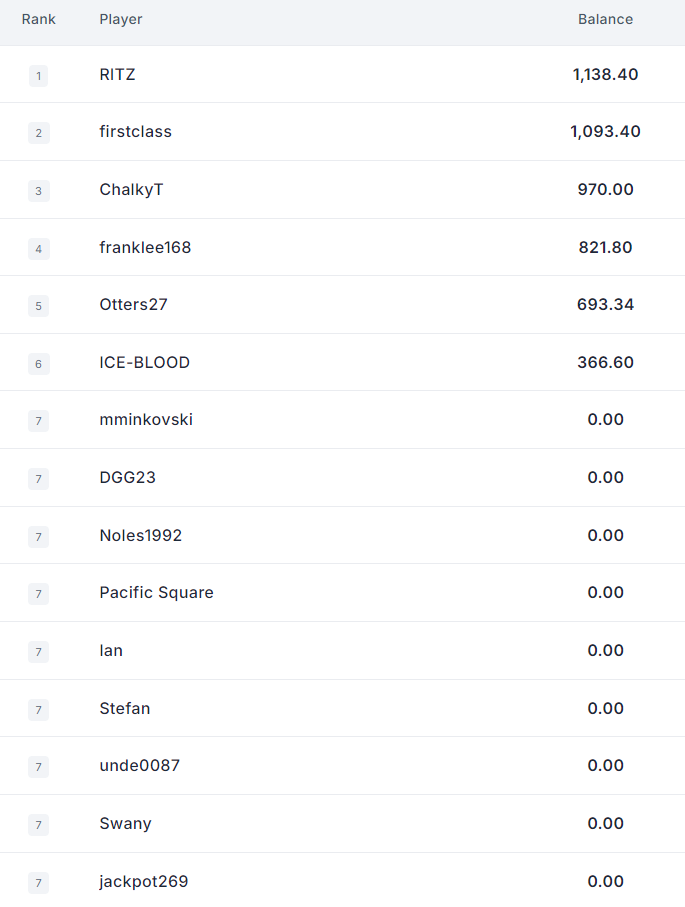Screen dimensions: 685x907
Task: Click the rank 3 badge for ChalkyT
Action: point(39,191)
